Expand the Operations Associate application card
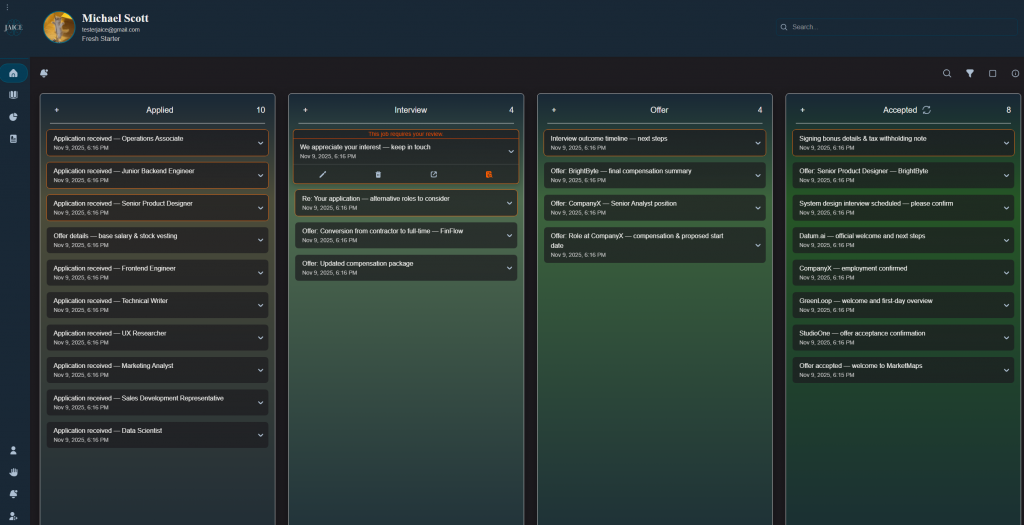Image resolution: width=1024 pixels, height=525 pixels. coord(260,143)
